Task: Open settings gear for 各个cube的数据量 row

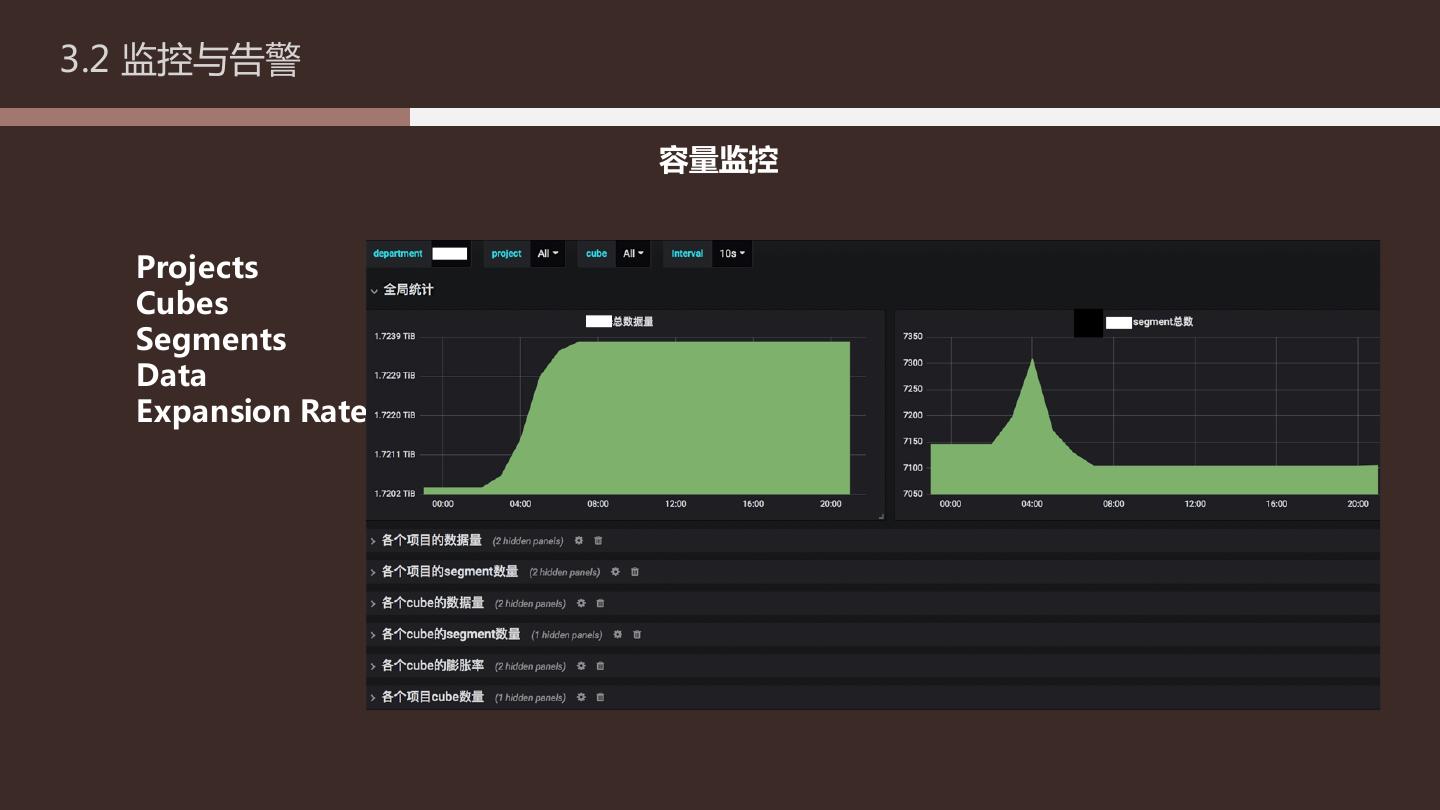Action: (x=581, y=603)
